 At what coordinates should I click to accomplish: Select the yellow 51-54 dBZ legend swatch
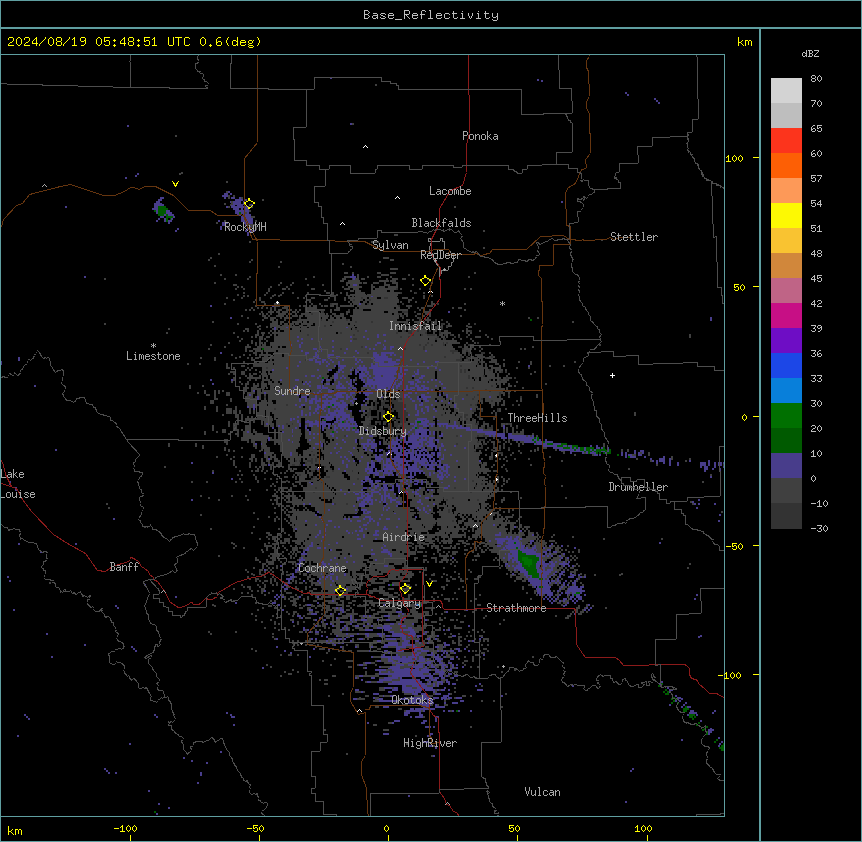pyautogui.click(x=786, y=215)
